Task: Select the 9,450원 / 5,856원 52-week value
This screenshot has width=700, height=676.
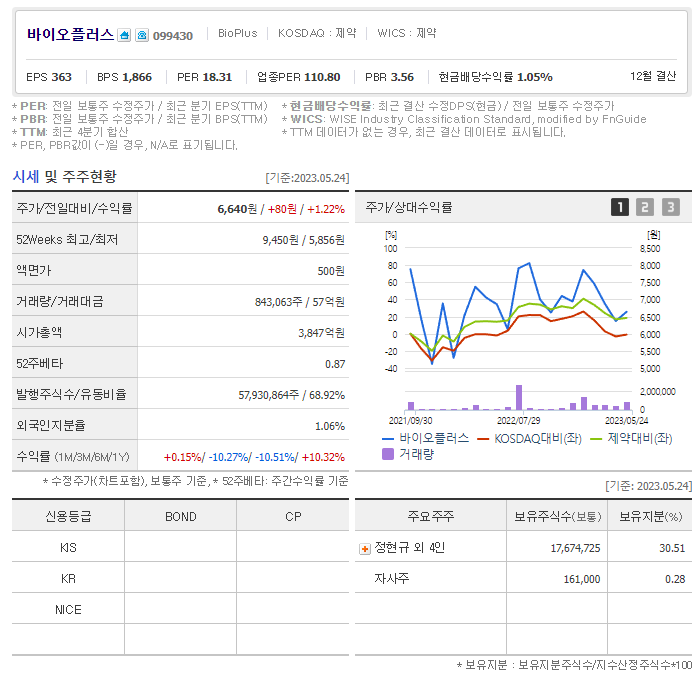Action: coord(304,240)
